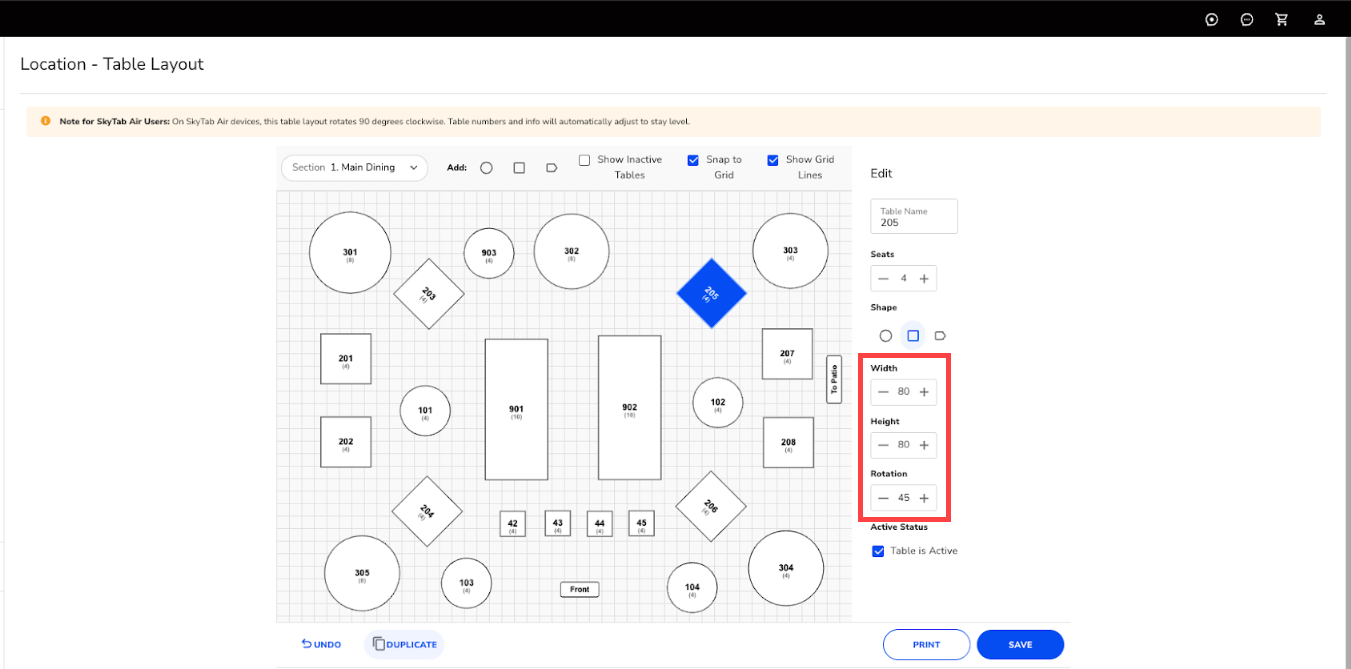Print the table layout
The image size is (1351, 669).
pos(926,645)
